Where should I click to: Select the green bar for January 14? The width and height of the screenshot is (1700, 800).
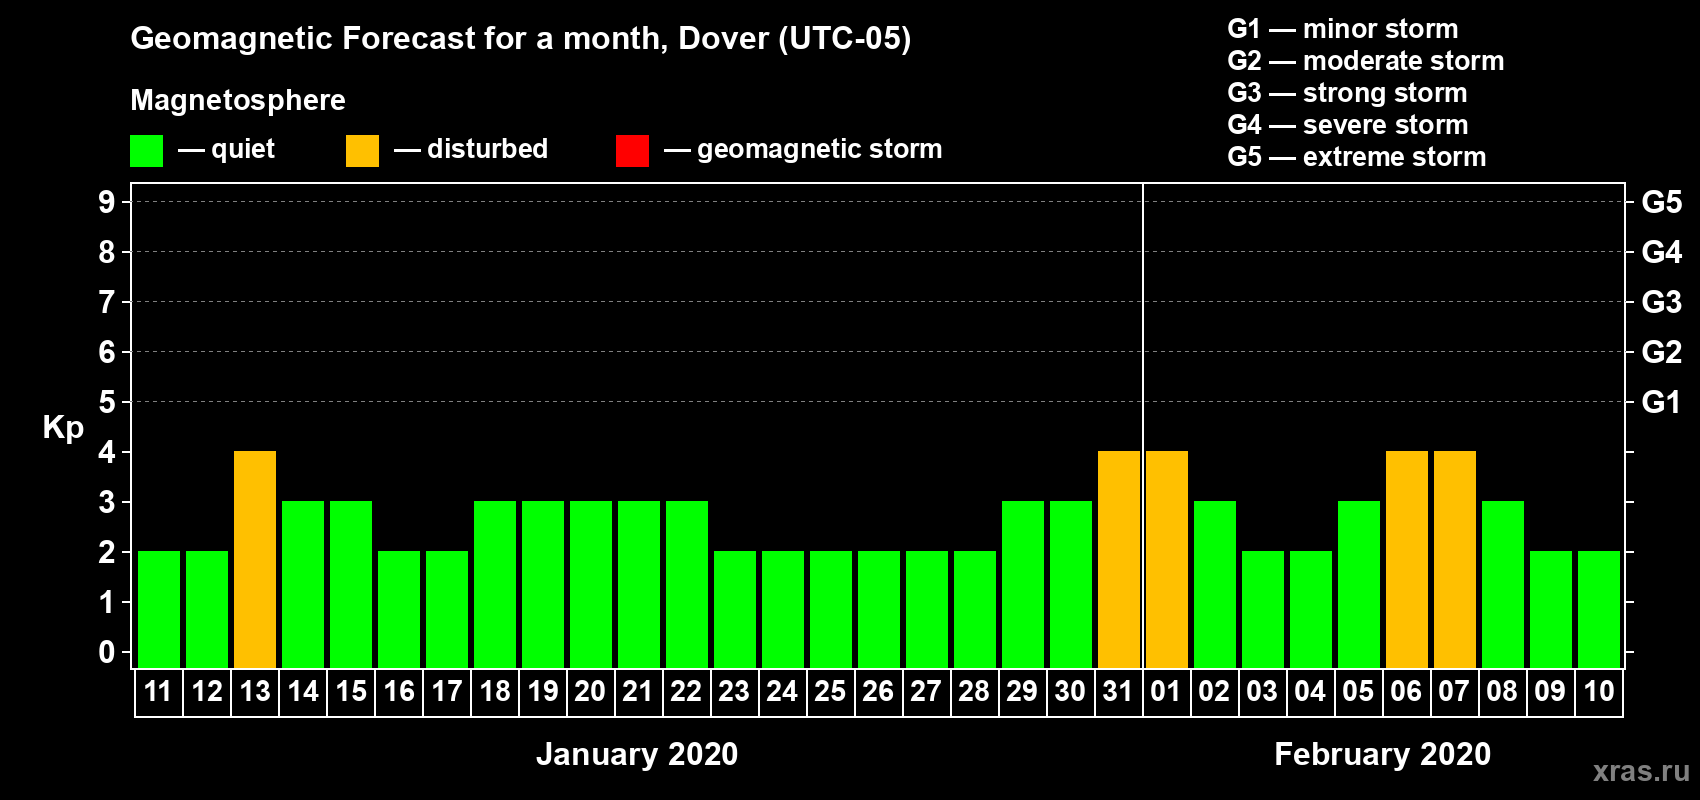(x=303, y=585)
